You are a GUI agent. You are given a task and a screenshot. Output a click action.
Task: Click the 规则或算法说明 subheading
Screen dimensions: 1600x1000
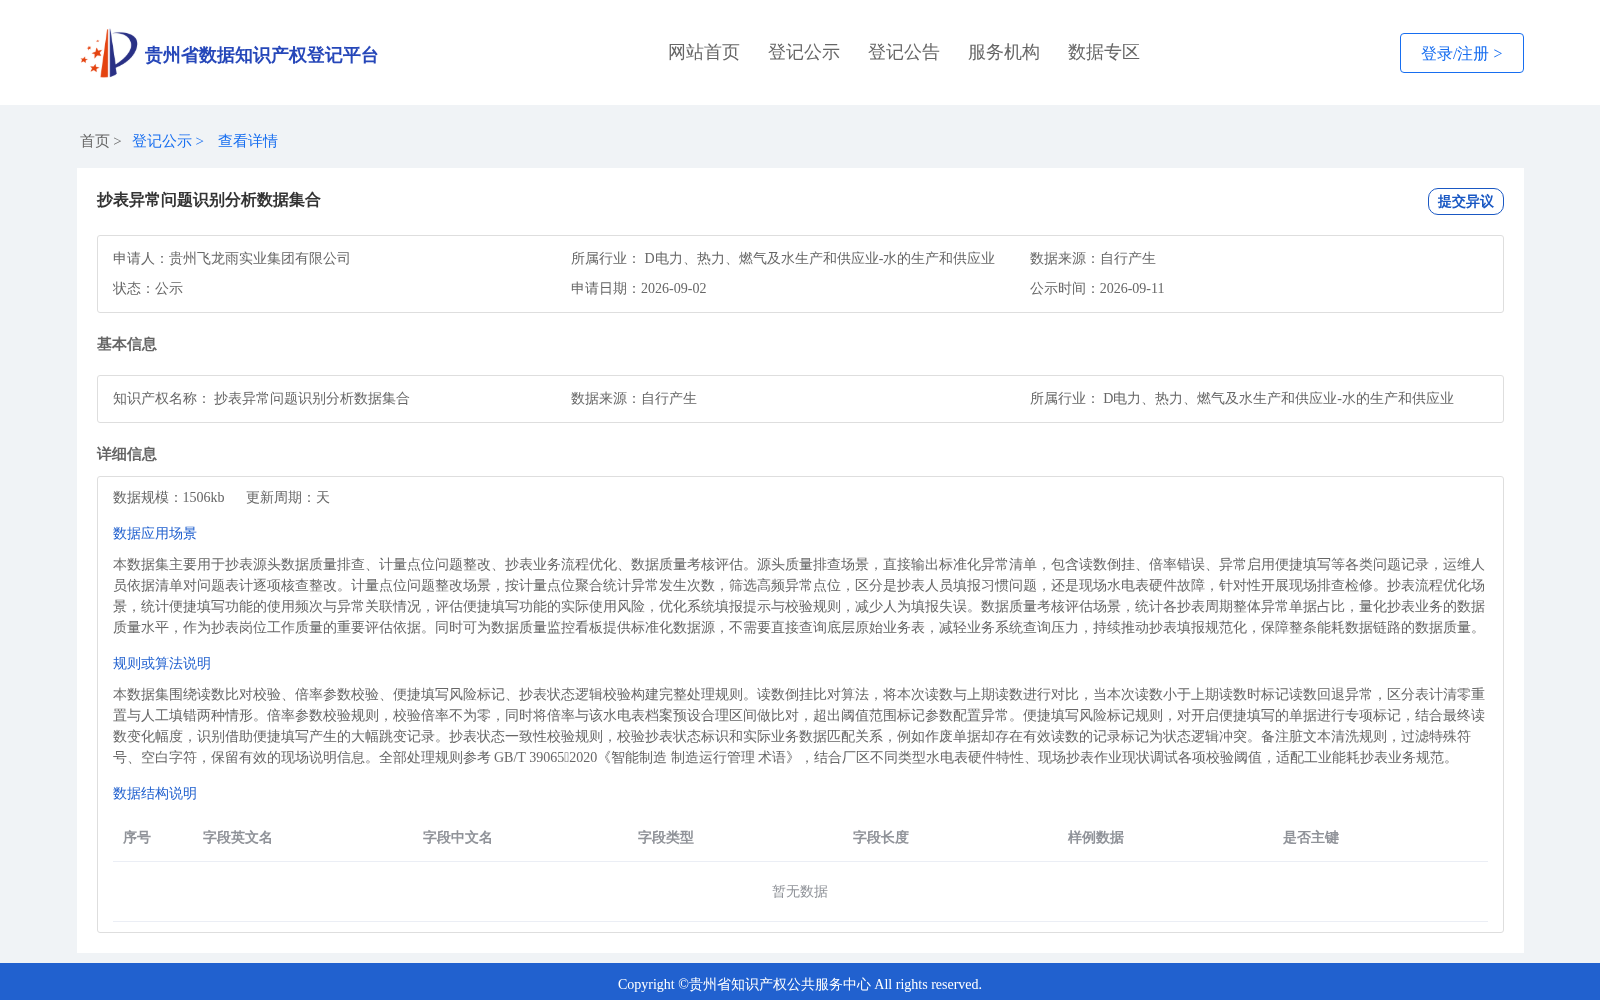click(x=162, y=663)
